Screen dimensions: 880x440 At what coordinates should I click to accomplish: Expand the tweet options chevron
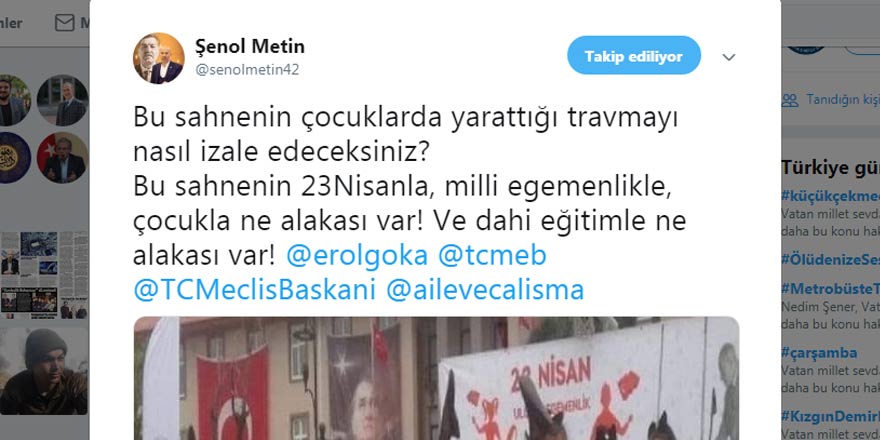728,57
